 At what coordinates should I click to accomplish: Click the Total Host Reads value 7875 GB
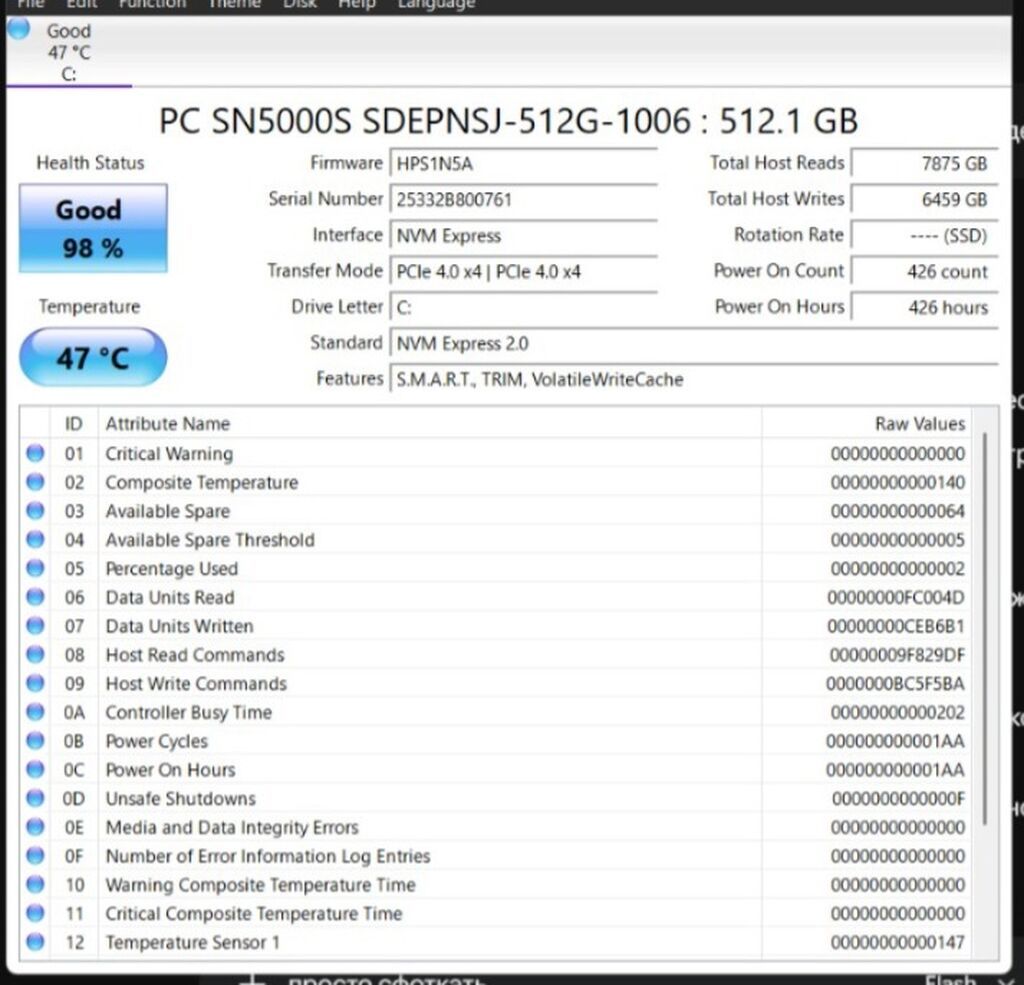(x=925, y=163)
